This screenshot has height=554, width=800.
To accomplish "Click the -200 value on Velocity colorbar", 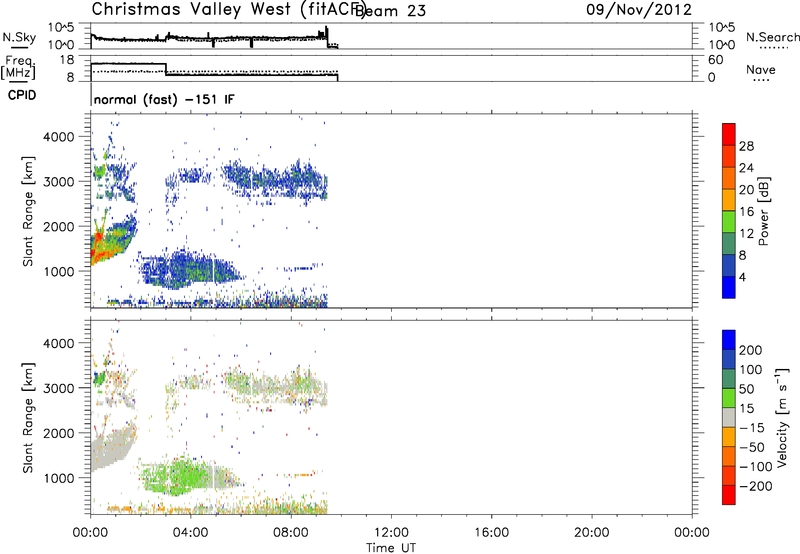I will pyautogui.click(x=756, y=486).
